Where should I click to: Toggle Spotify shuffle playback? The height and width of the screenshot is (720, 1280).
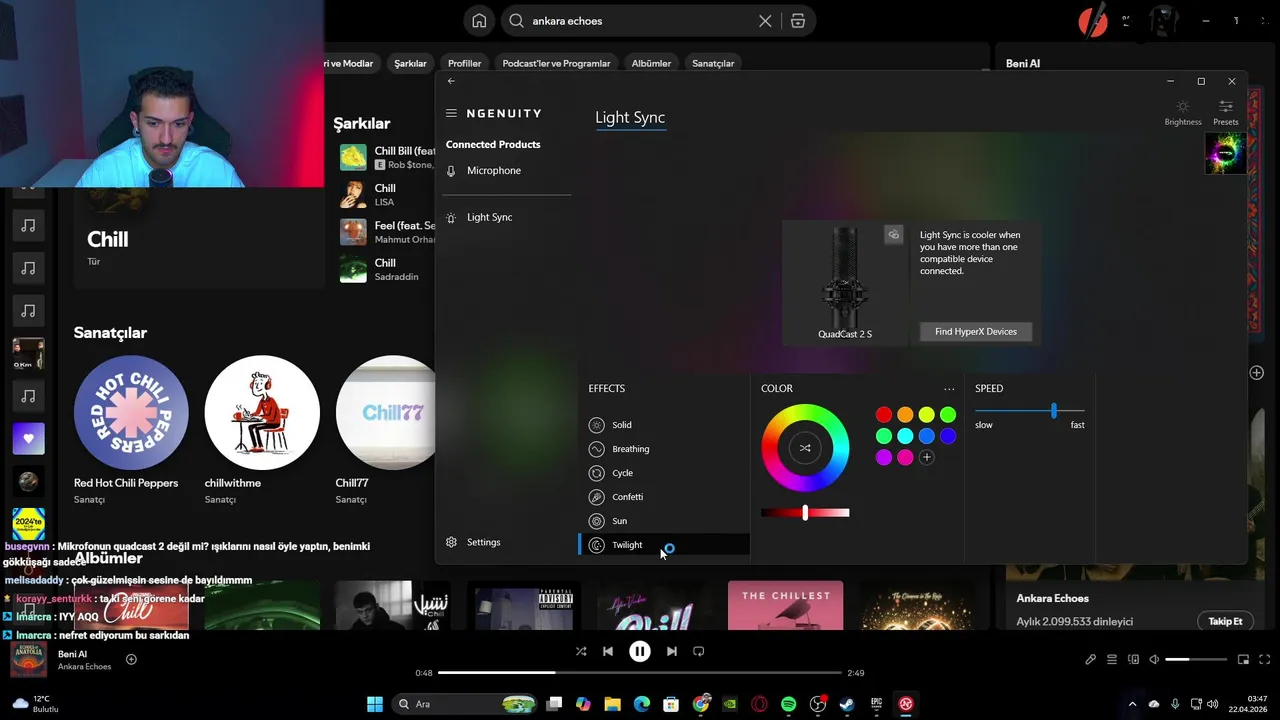581,651
